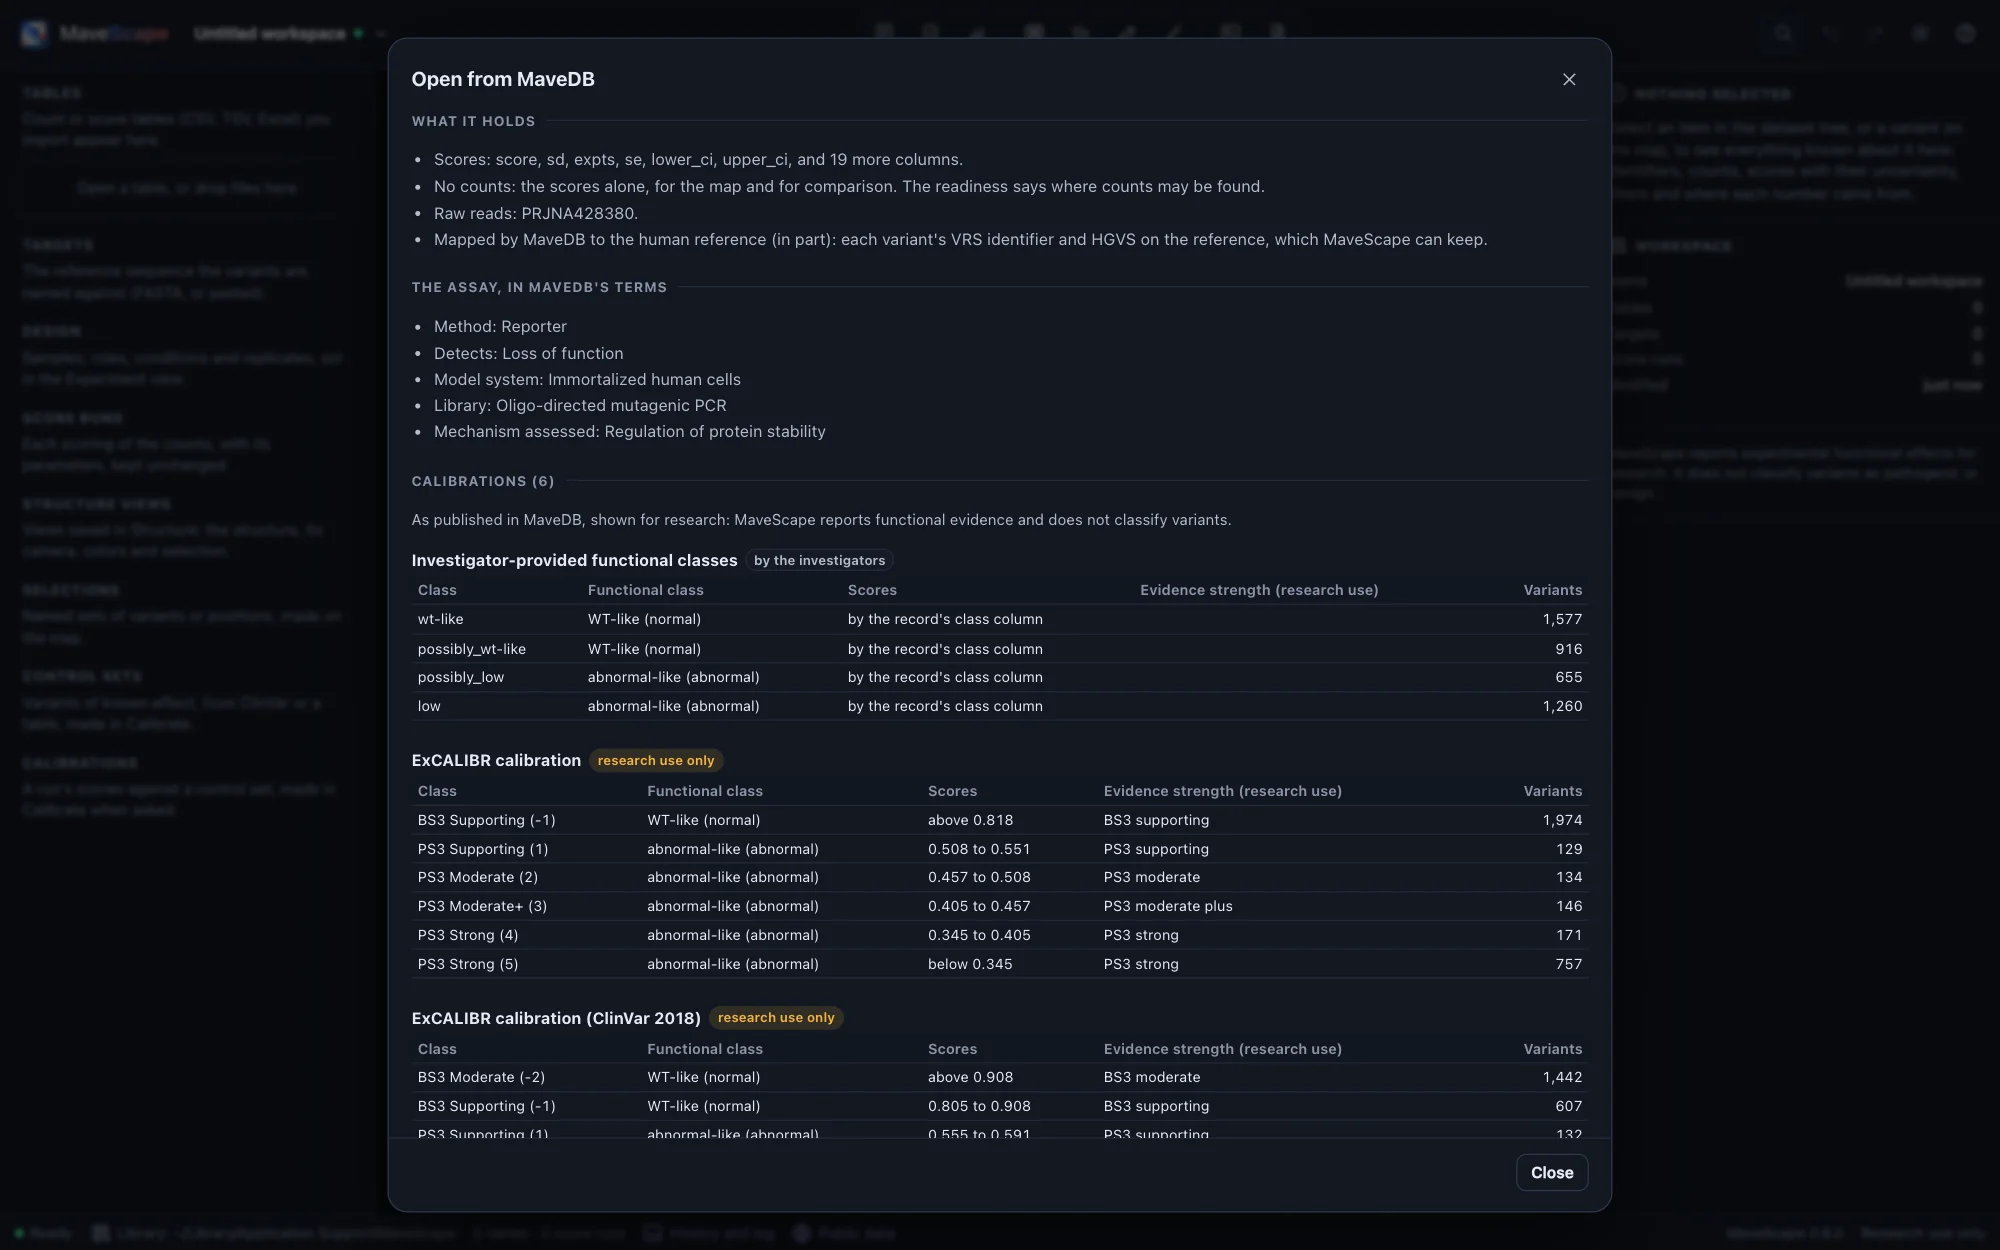Select the 'possibly_low' class cell
The width and height of the screenshot is (2000, 1250).
[460, 677]
